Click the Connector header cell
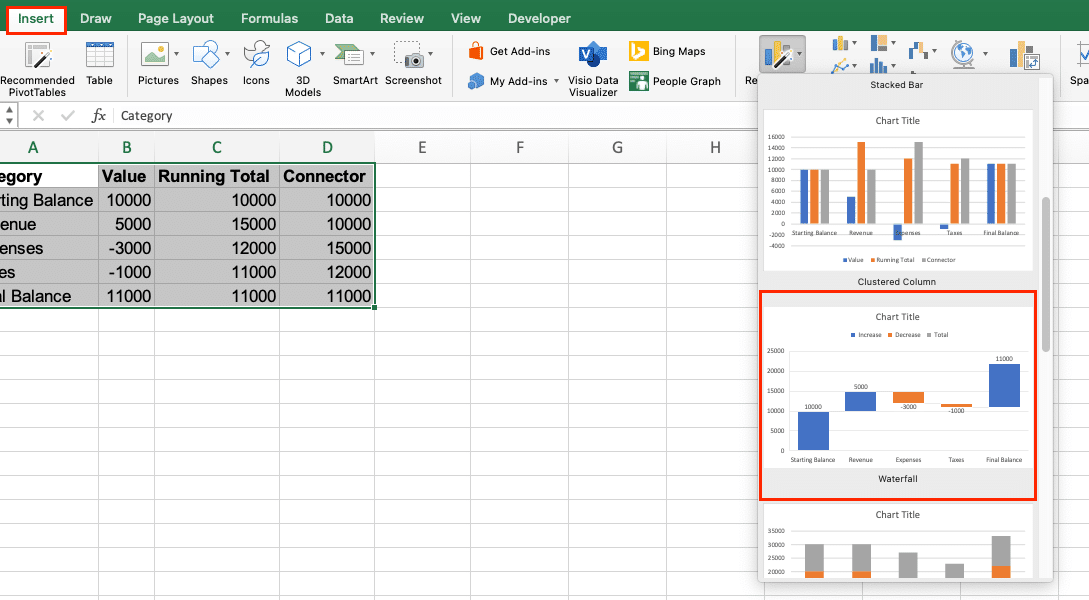1089x600 pixels. click(327, 176)
